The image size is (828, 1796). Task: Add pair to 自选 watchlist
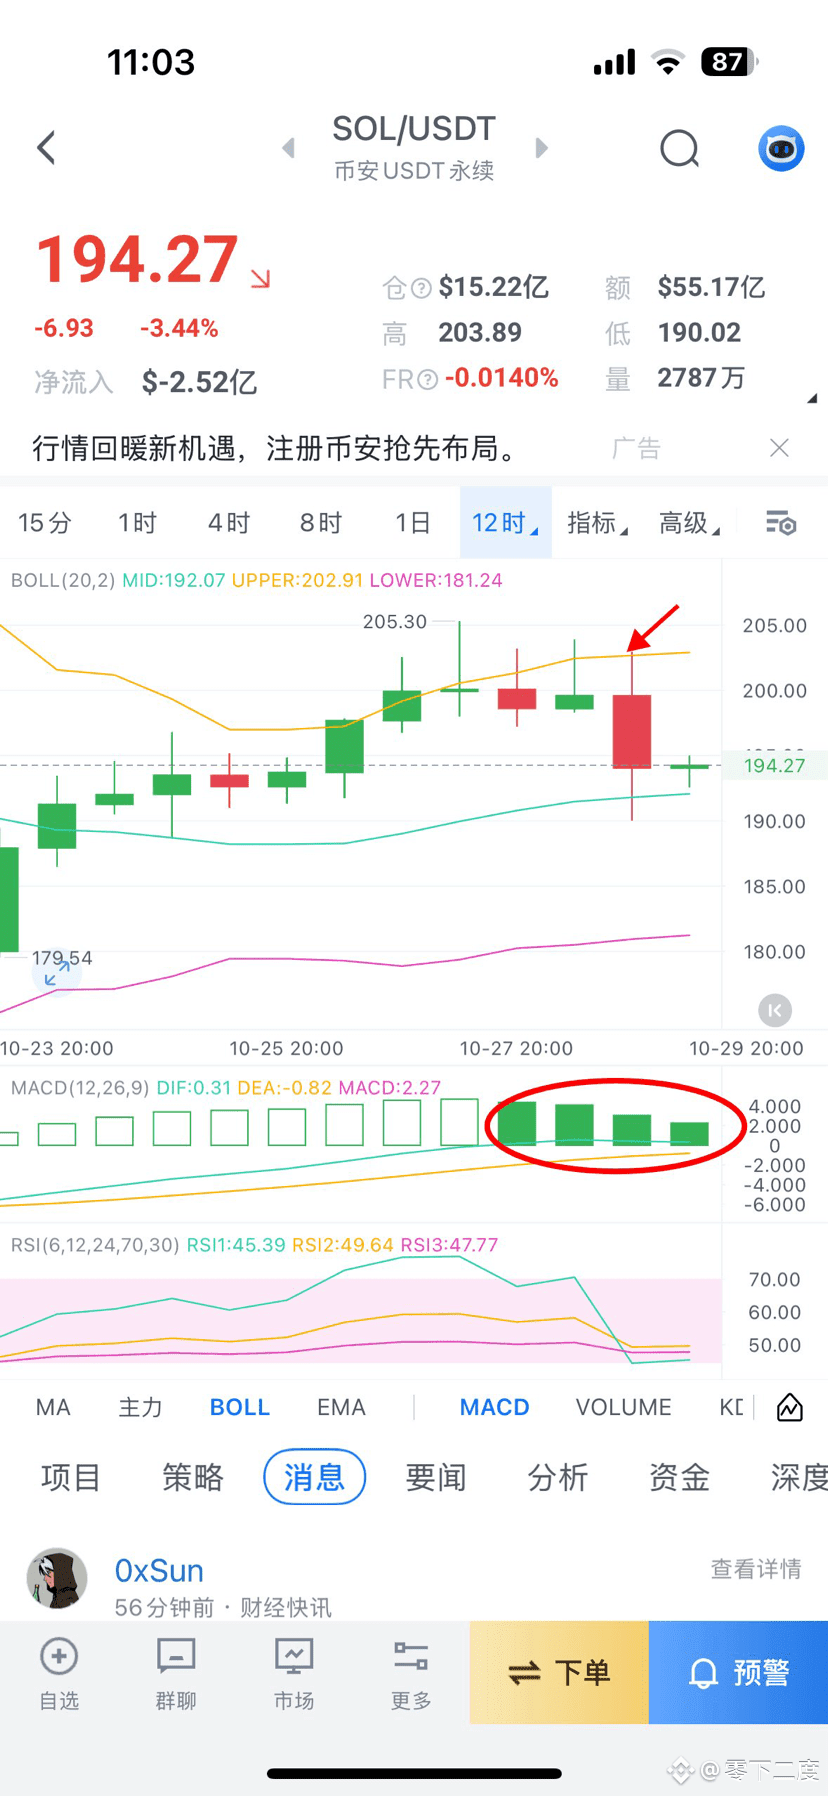59,1674
